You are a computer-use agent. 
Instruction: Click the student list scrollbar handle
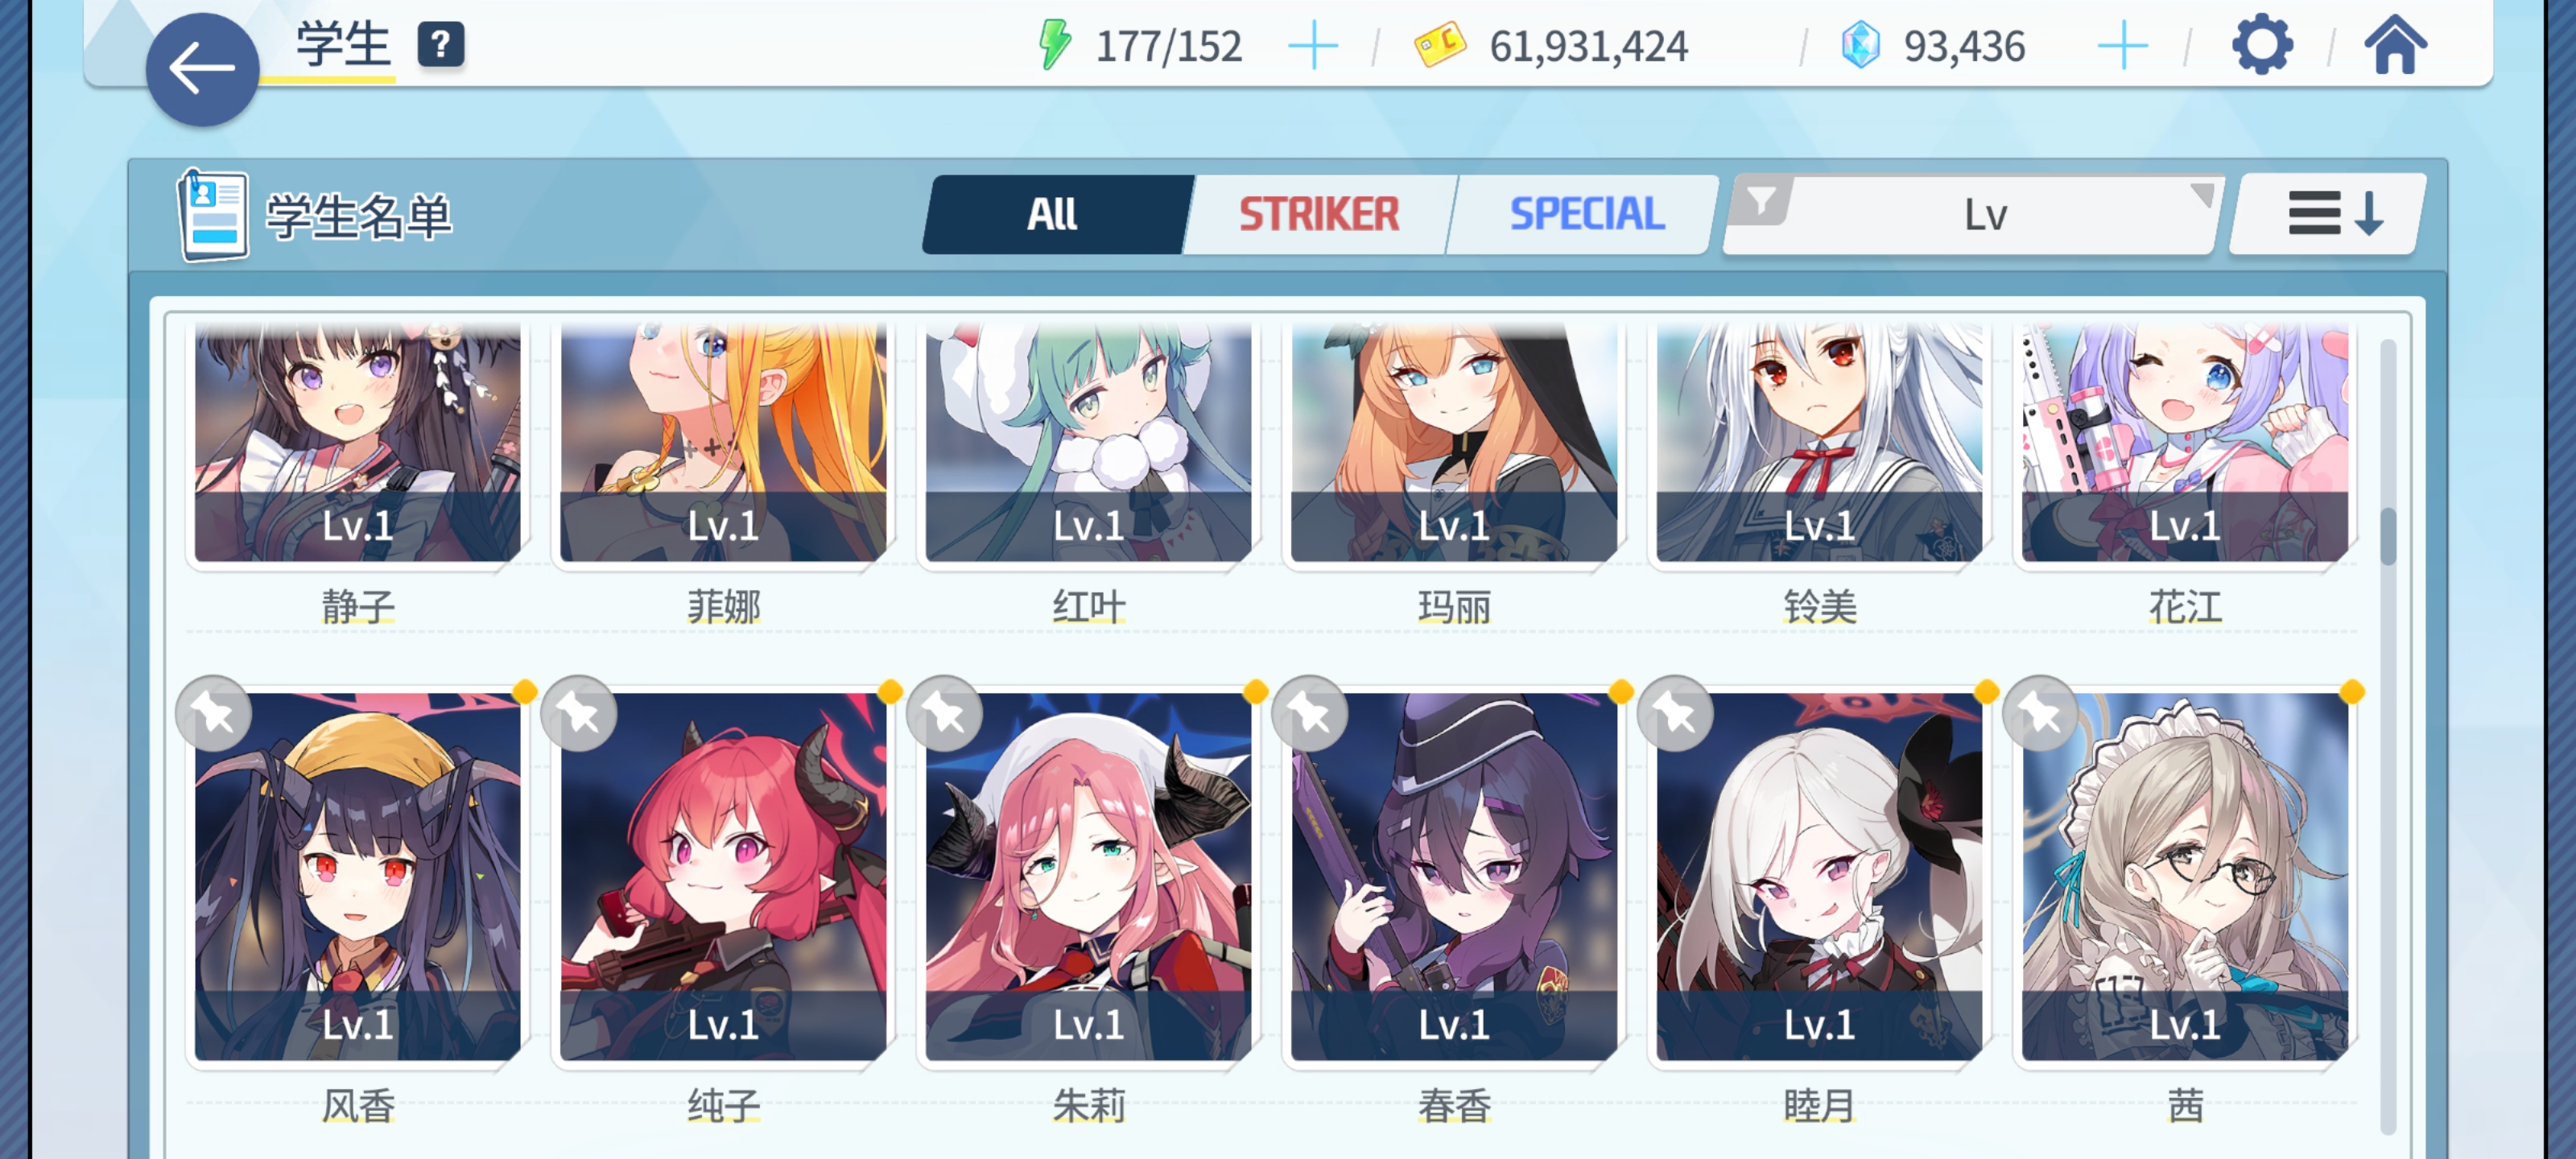click(x=2388, y=537)
